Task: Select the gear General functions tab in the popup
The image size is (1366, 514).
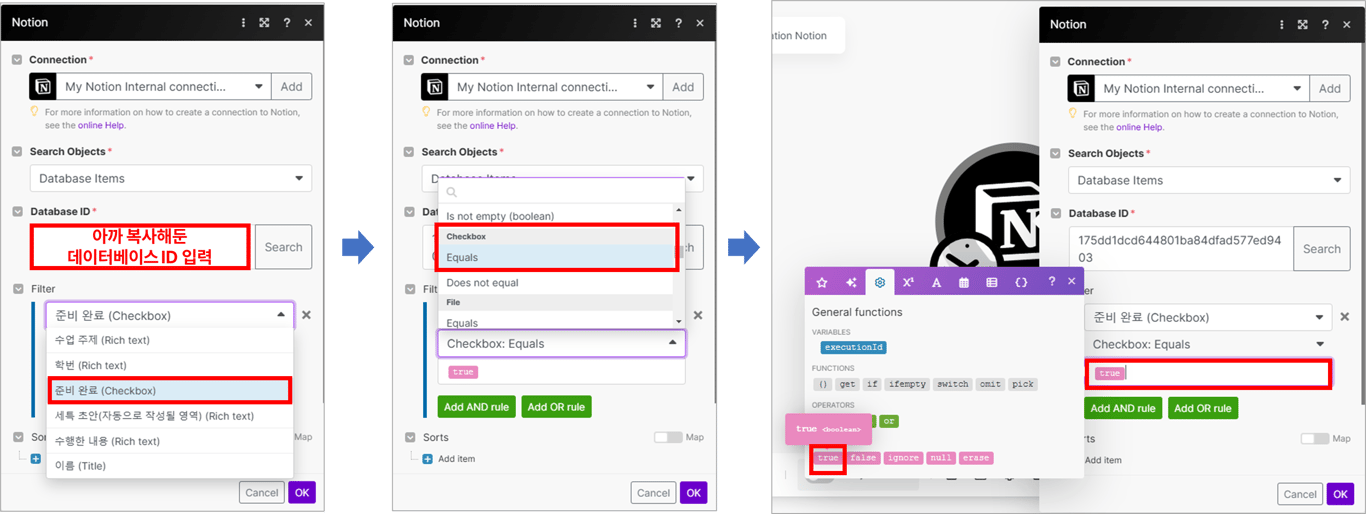Action: [880, 282]
